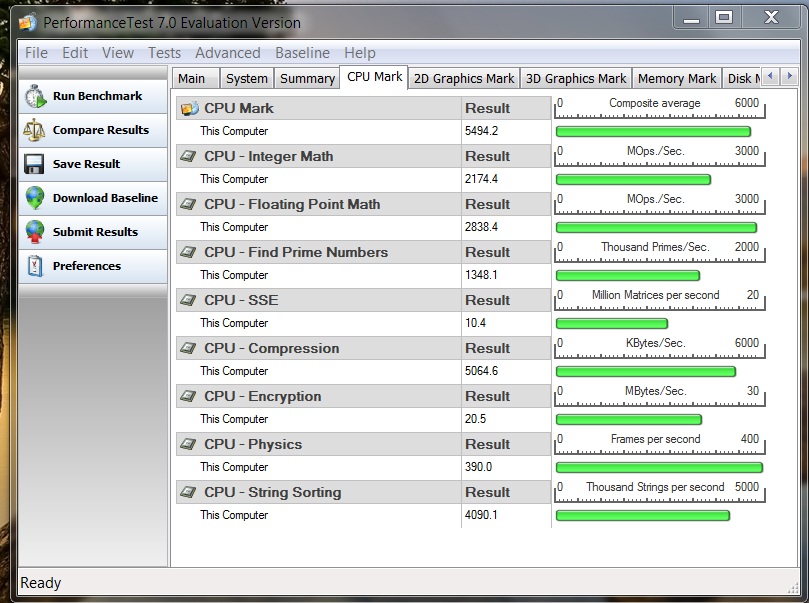Click the String Sorting result 4090.1
The image size is (809, 603).
481,515
